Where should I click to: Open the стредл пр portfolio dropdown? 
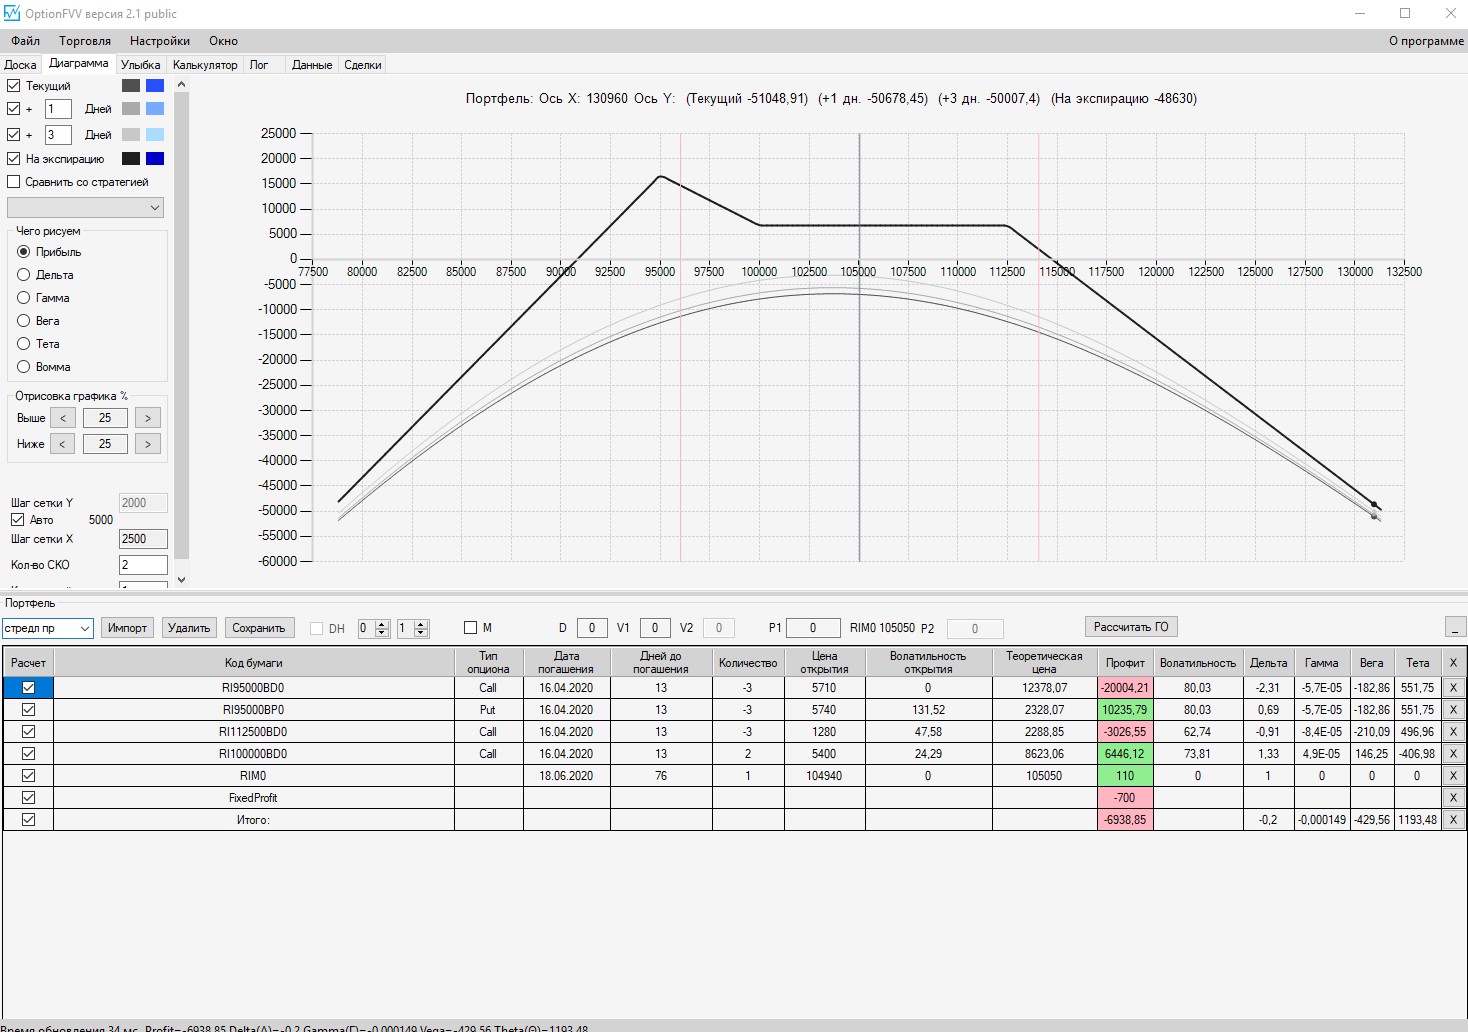click(48, 628)
